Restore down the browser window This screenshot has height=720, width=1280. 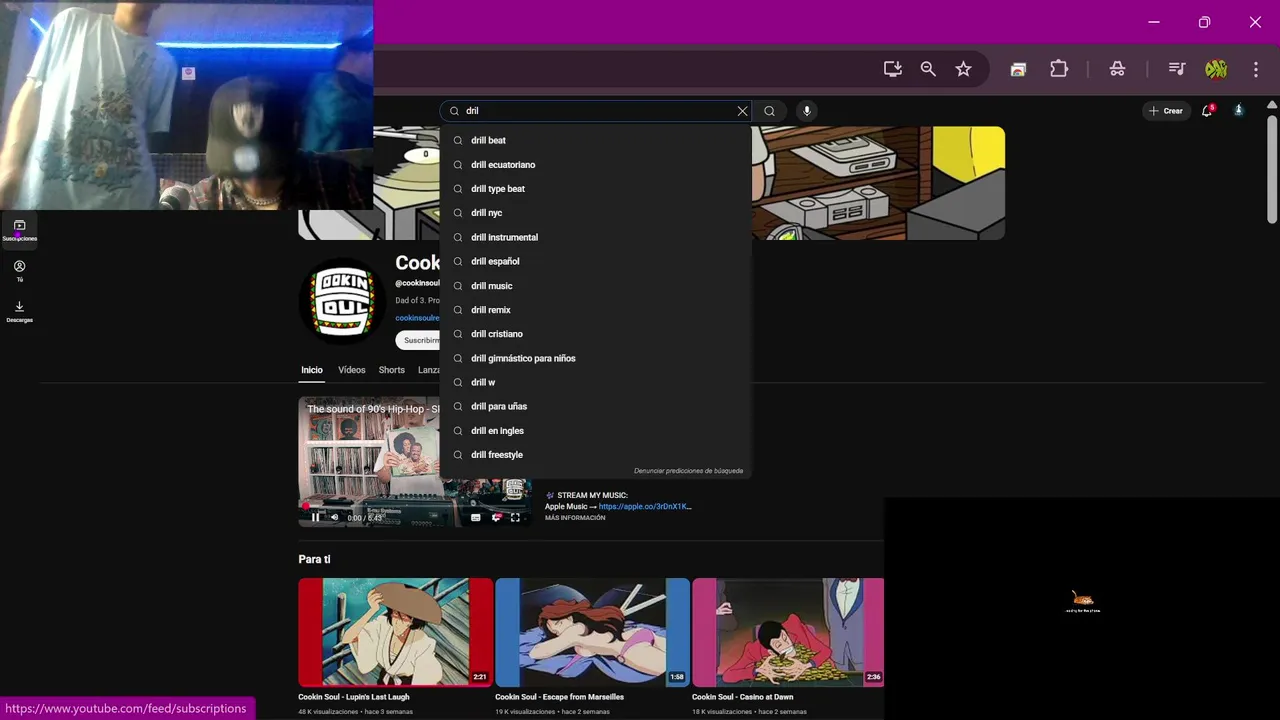click(x=1204, y=22)
